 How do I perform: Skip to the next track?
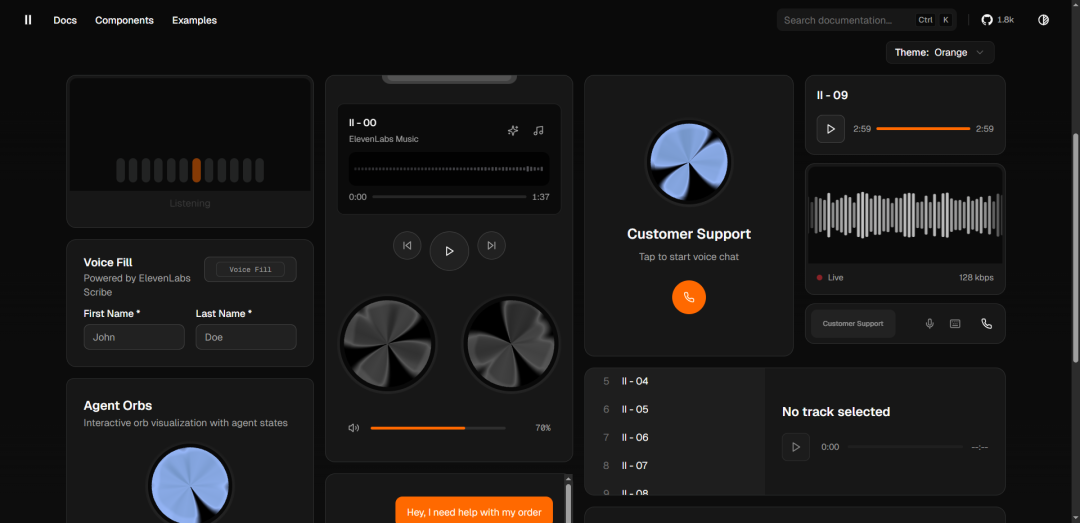click(x=492, y=245)
